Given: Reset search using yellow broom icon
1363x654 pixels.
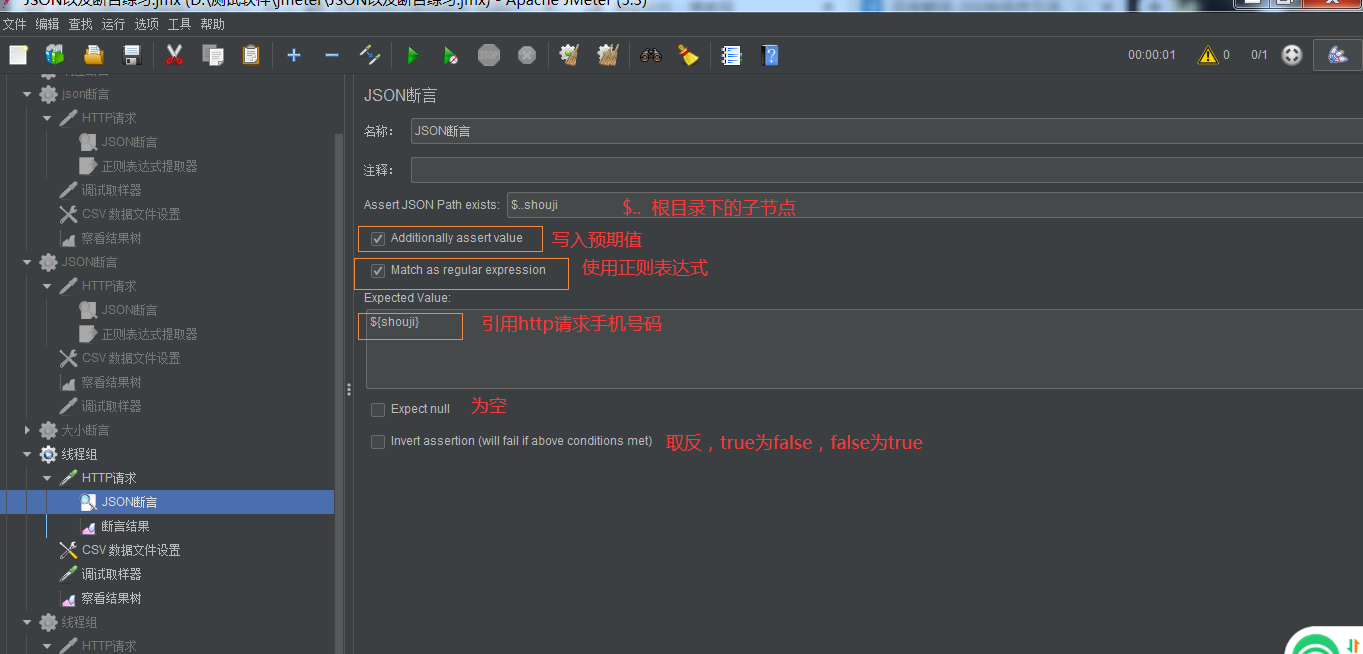Looking at the screenshot, I should (688, 55).
